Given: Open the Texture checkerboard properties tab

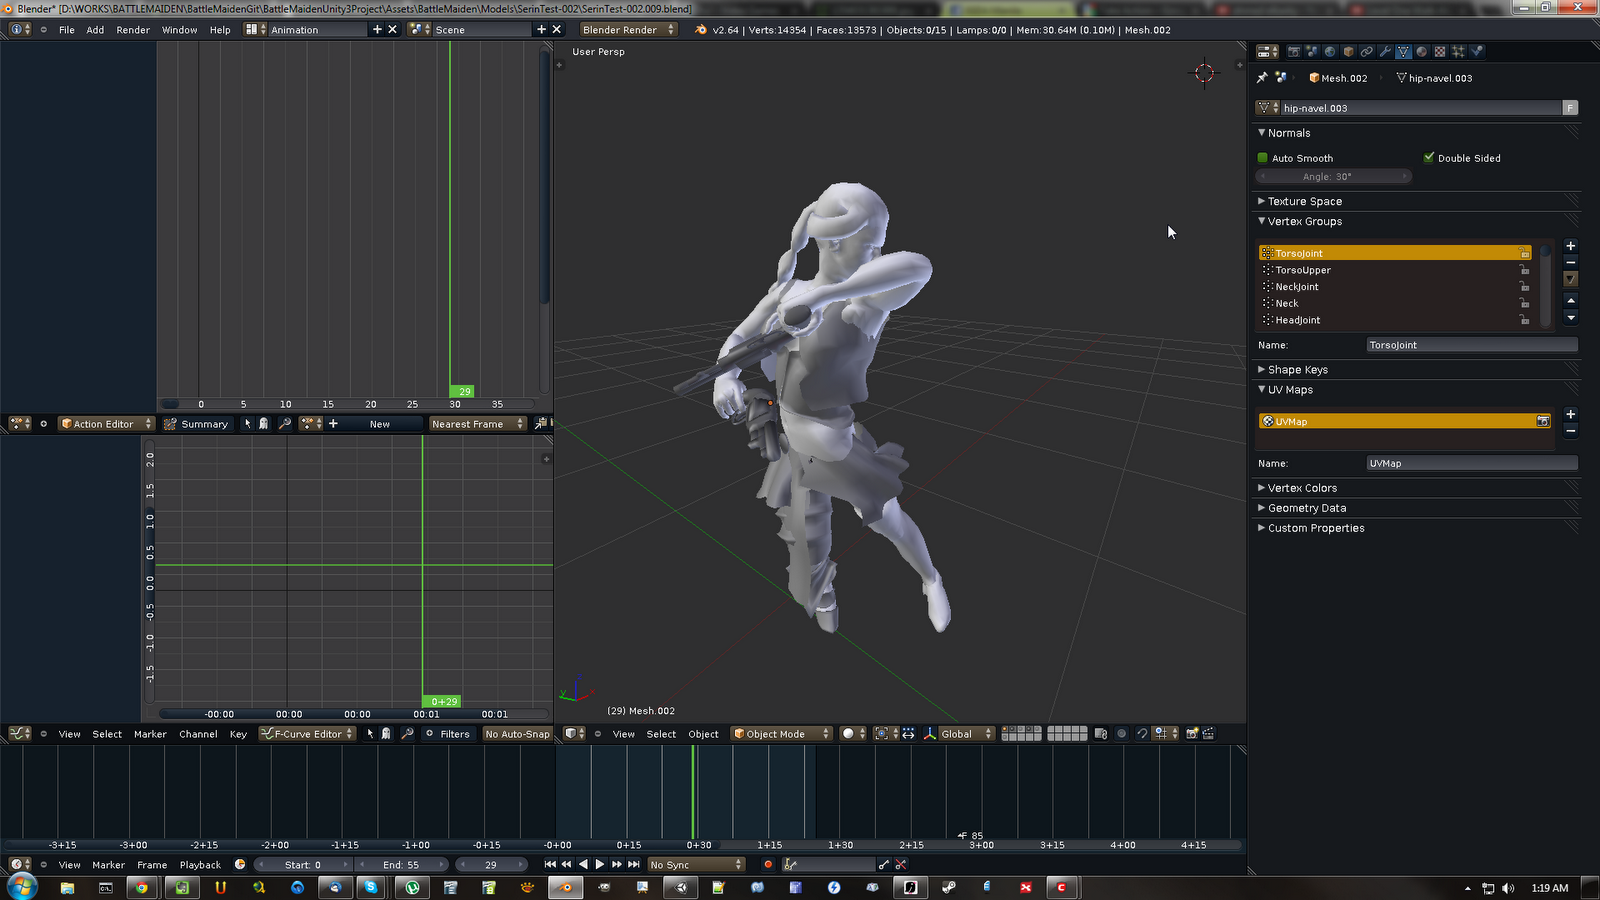Looking at the screenshot, I should tap(1440, 52).
